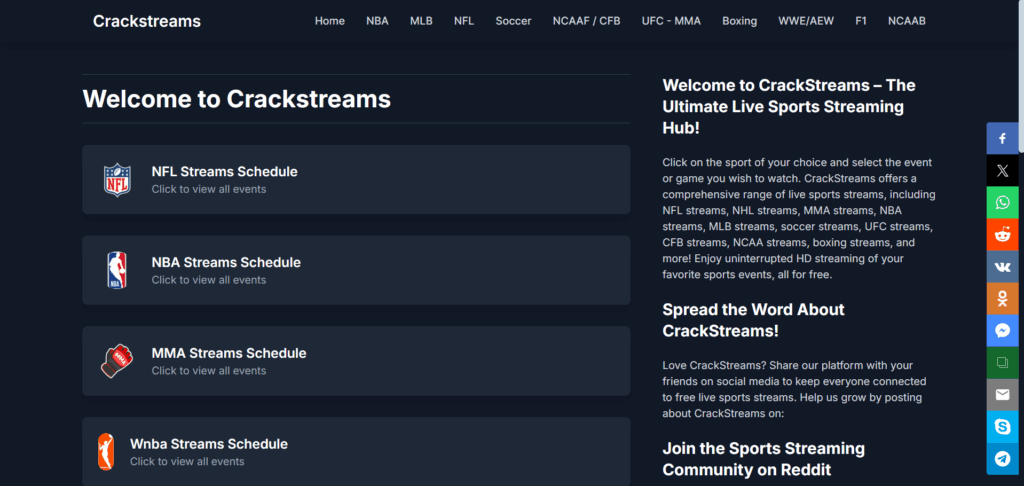Click the VK share icon
1024x486 pixels.
[x=1002, y=266]
